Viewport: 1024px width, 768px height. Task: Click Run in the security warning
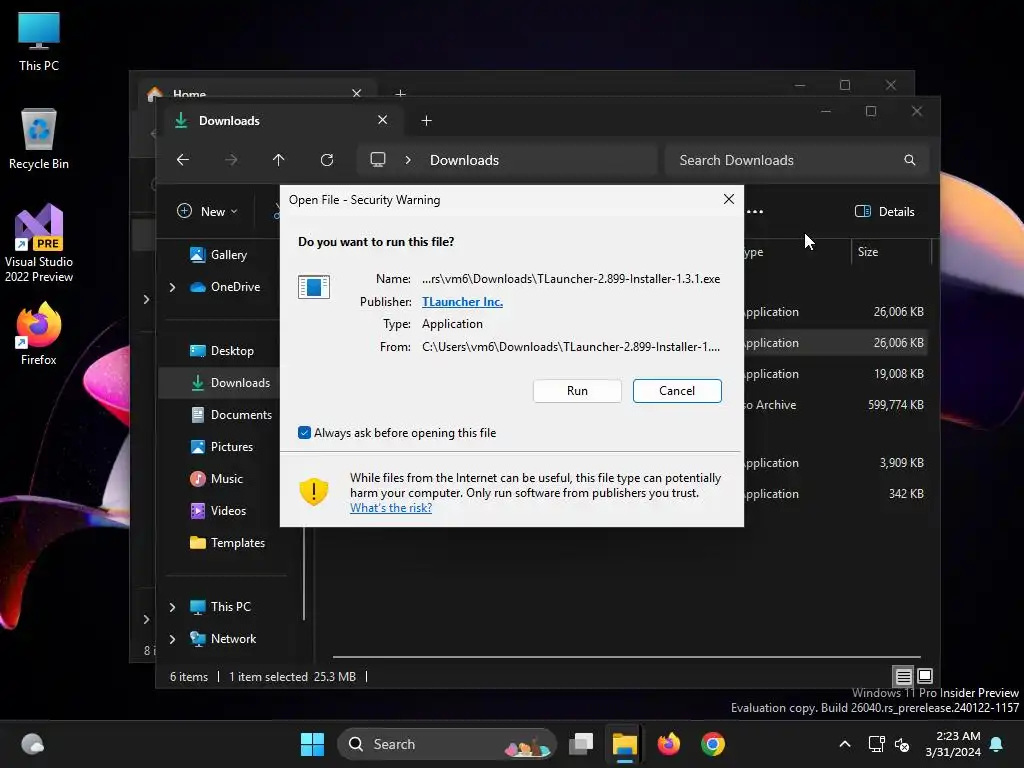[x=577, y=391]
